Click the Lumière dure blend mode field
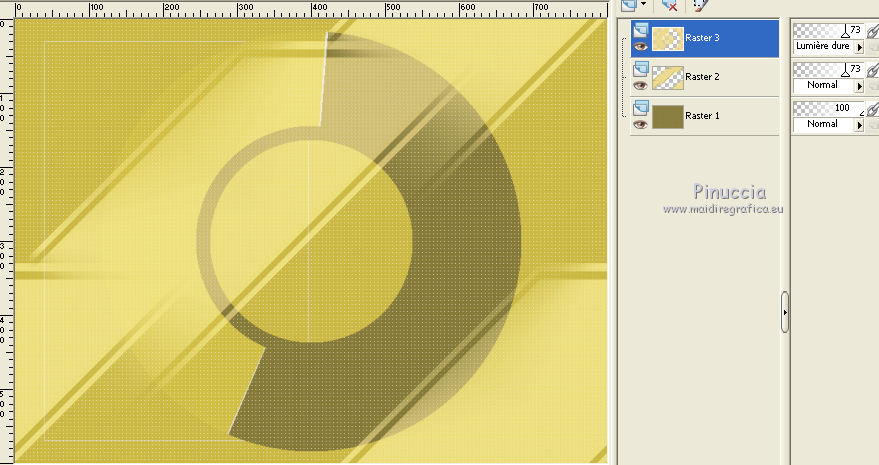879x465 pixels. point(824,47)
